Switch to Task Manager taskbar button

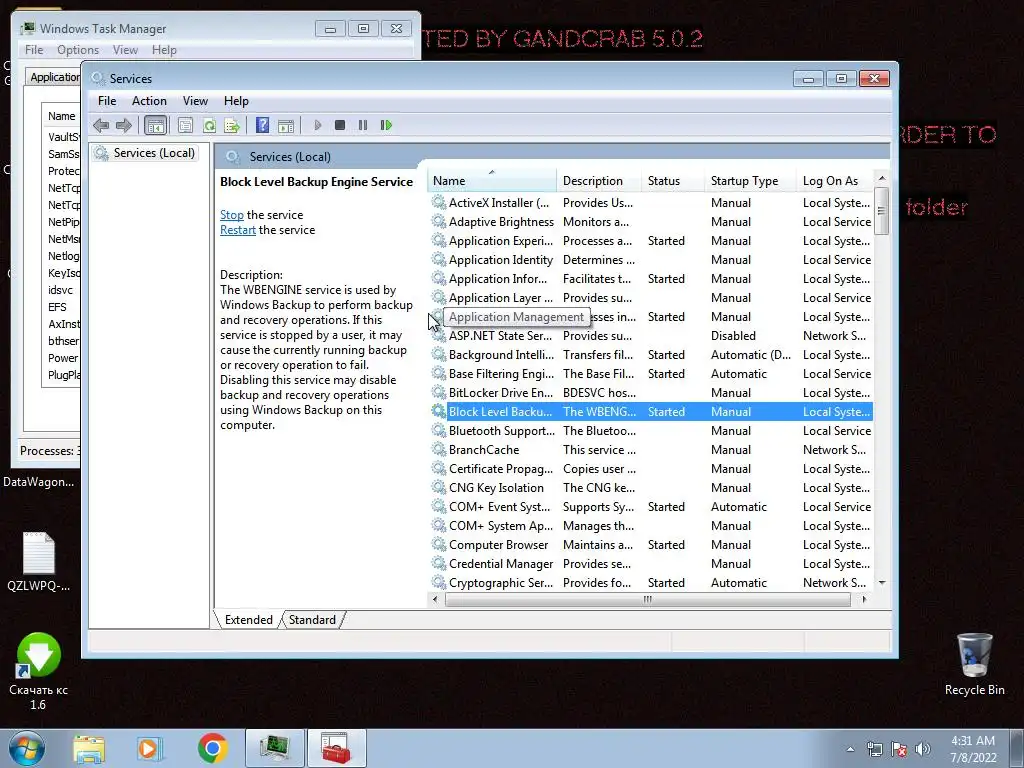tap(275, 748)
